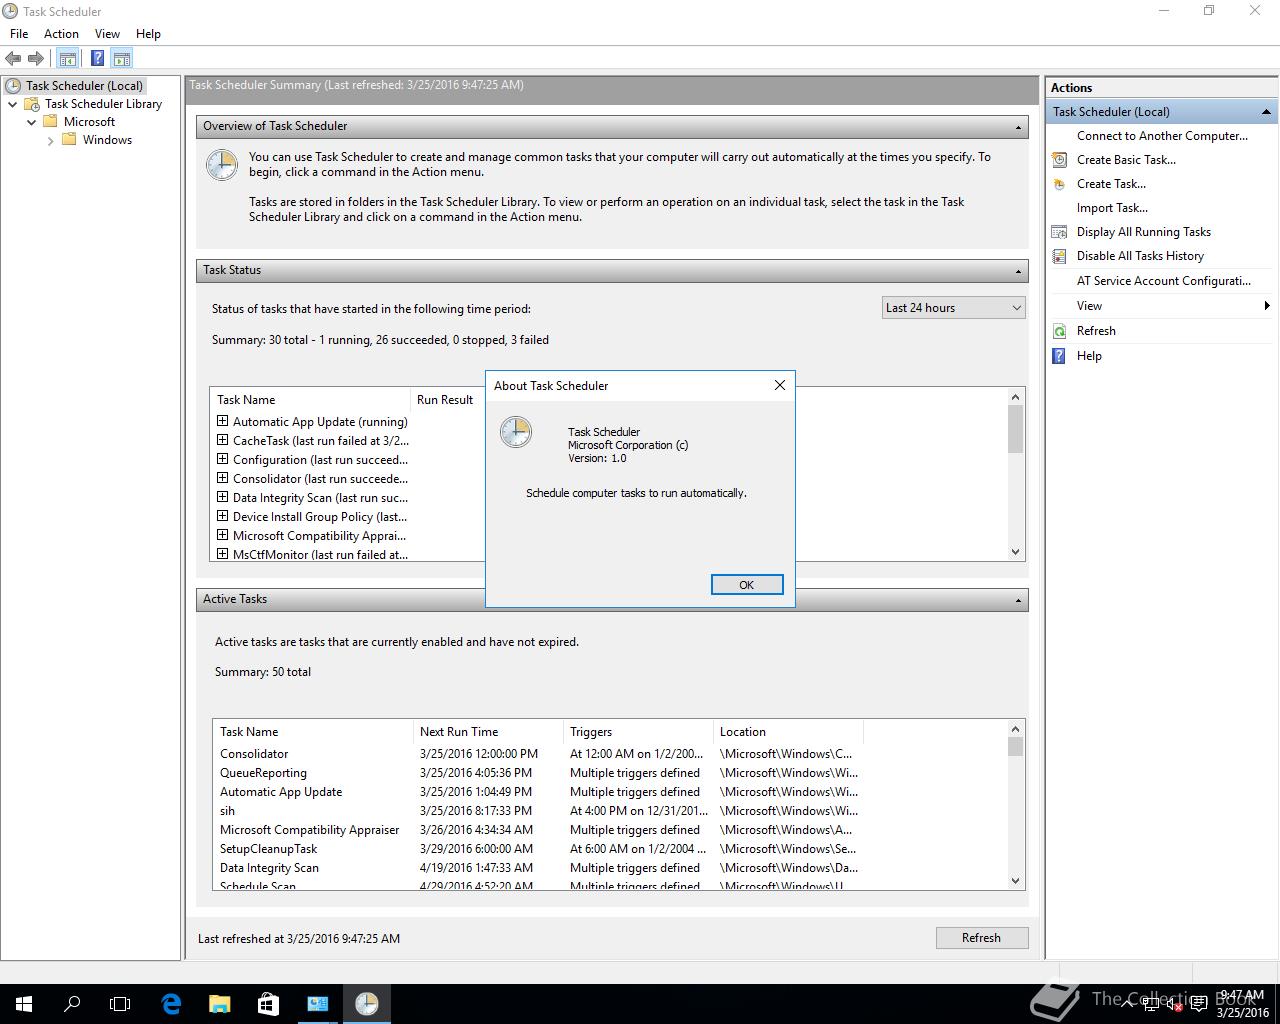Collapse the Microsoft folder node
The image size is (1280, 1024).
pyautogui.click(x=31, y=122)
